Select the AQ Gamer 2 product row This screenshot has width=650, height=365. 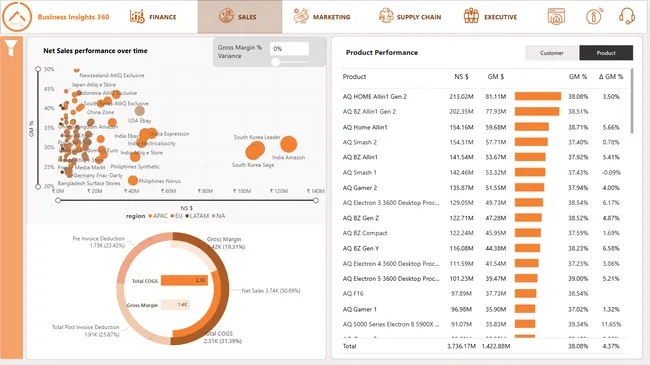click(x=484, y=188)
